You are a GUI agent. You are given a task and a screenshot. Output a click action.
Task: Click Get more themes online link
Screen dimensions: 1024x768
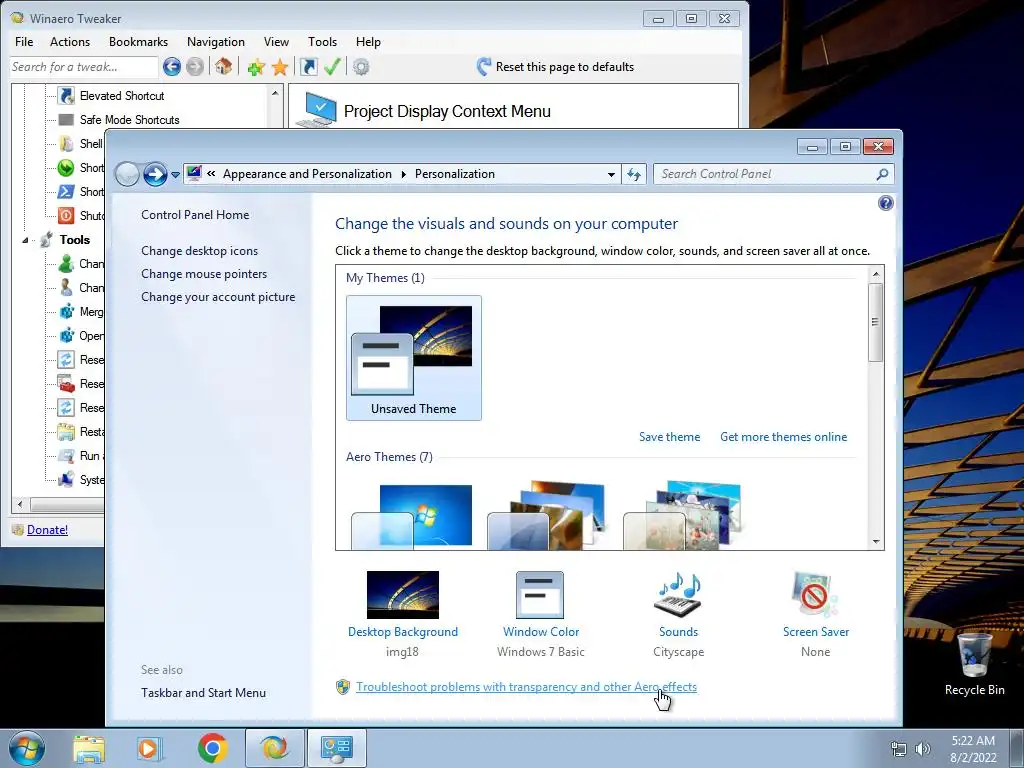783,437
